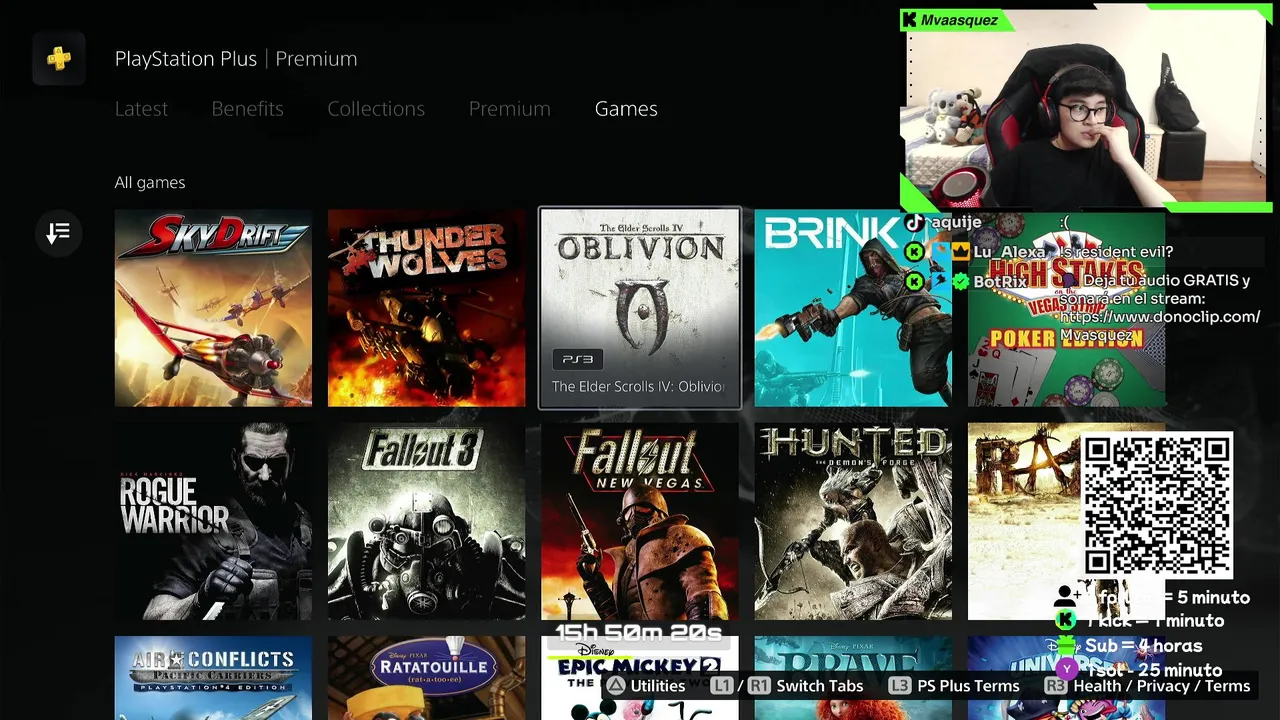The height and width of the screenshot is (720, 1280).
Task: Open the Collections tab
Action: (x=376, y=109)
